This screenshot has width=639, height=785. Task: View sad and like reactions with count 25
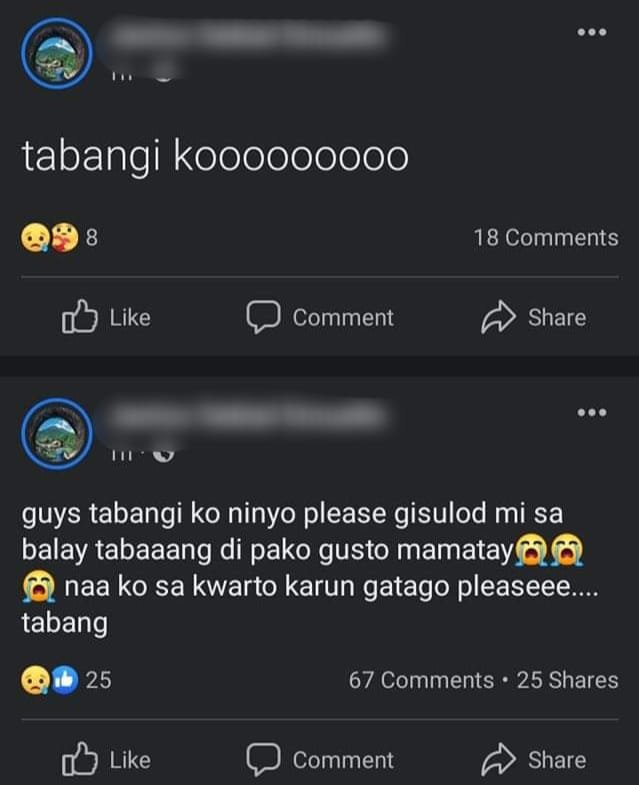coord(66,680)
